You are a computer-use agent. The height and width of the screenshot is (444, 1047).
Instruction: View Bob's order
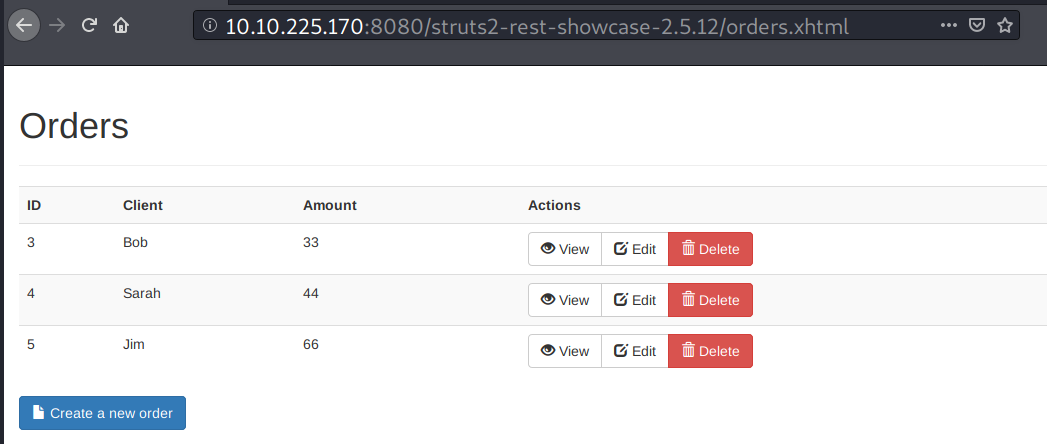click(565, 249)
